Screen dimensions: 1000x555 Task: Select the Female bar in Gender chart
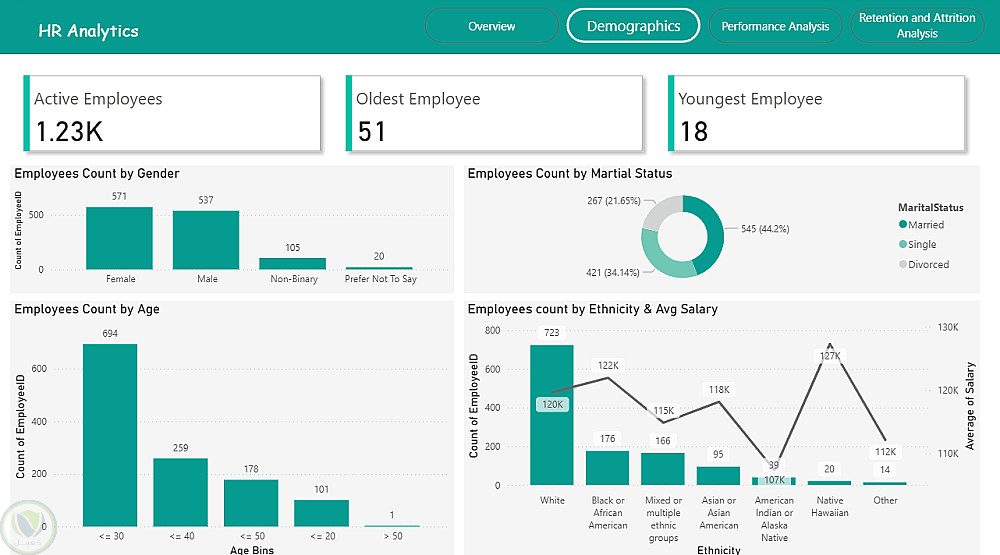pyautogui.click(x=119, y=238)
